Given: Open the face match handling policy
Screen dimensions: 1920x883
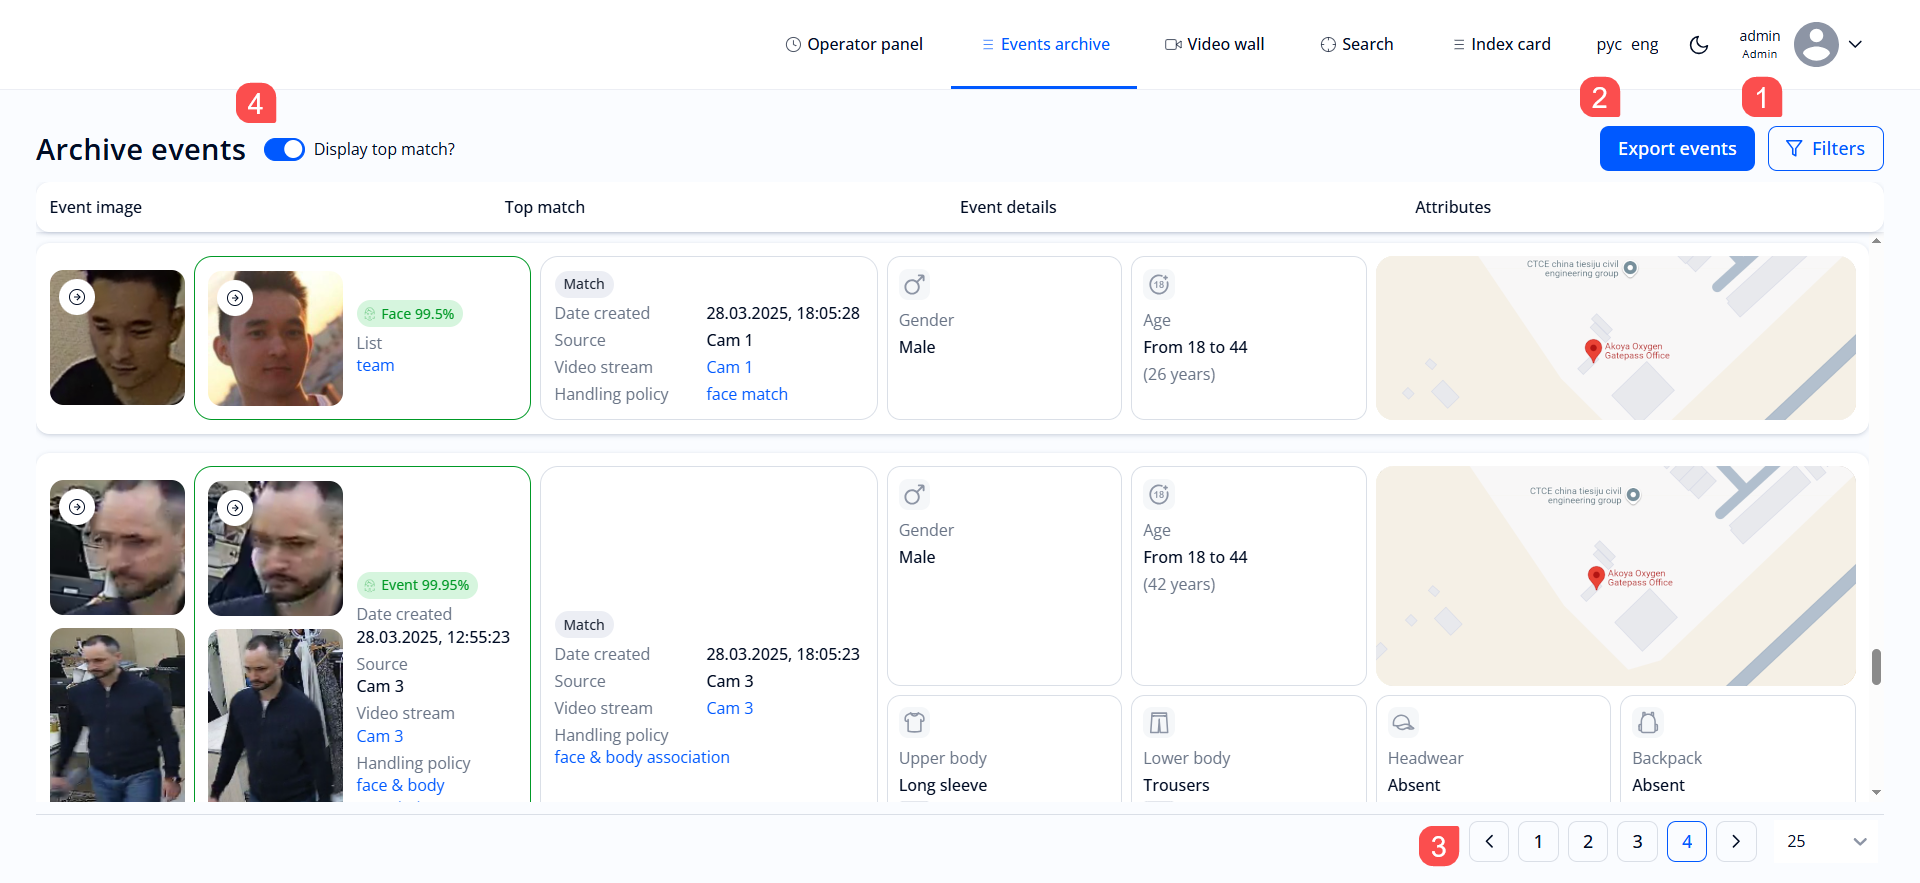Looking at the screenshot, I should pos(747,394).
